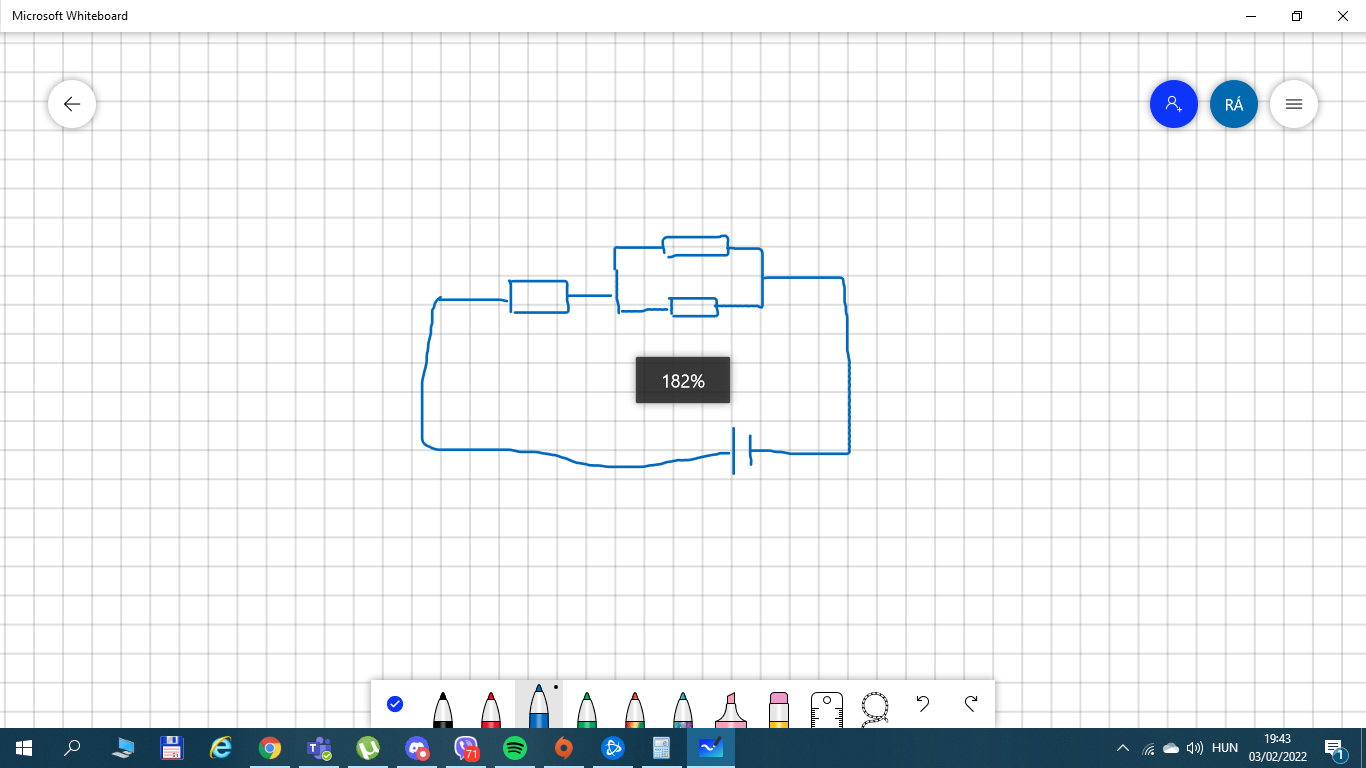
Task: Click the blue checkmark to finish inking
Action: pos(395,704)
